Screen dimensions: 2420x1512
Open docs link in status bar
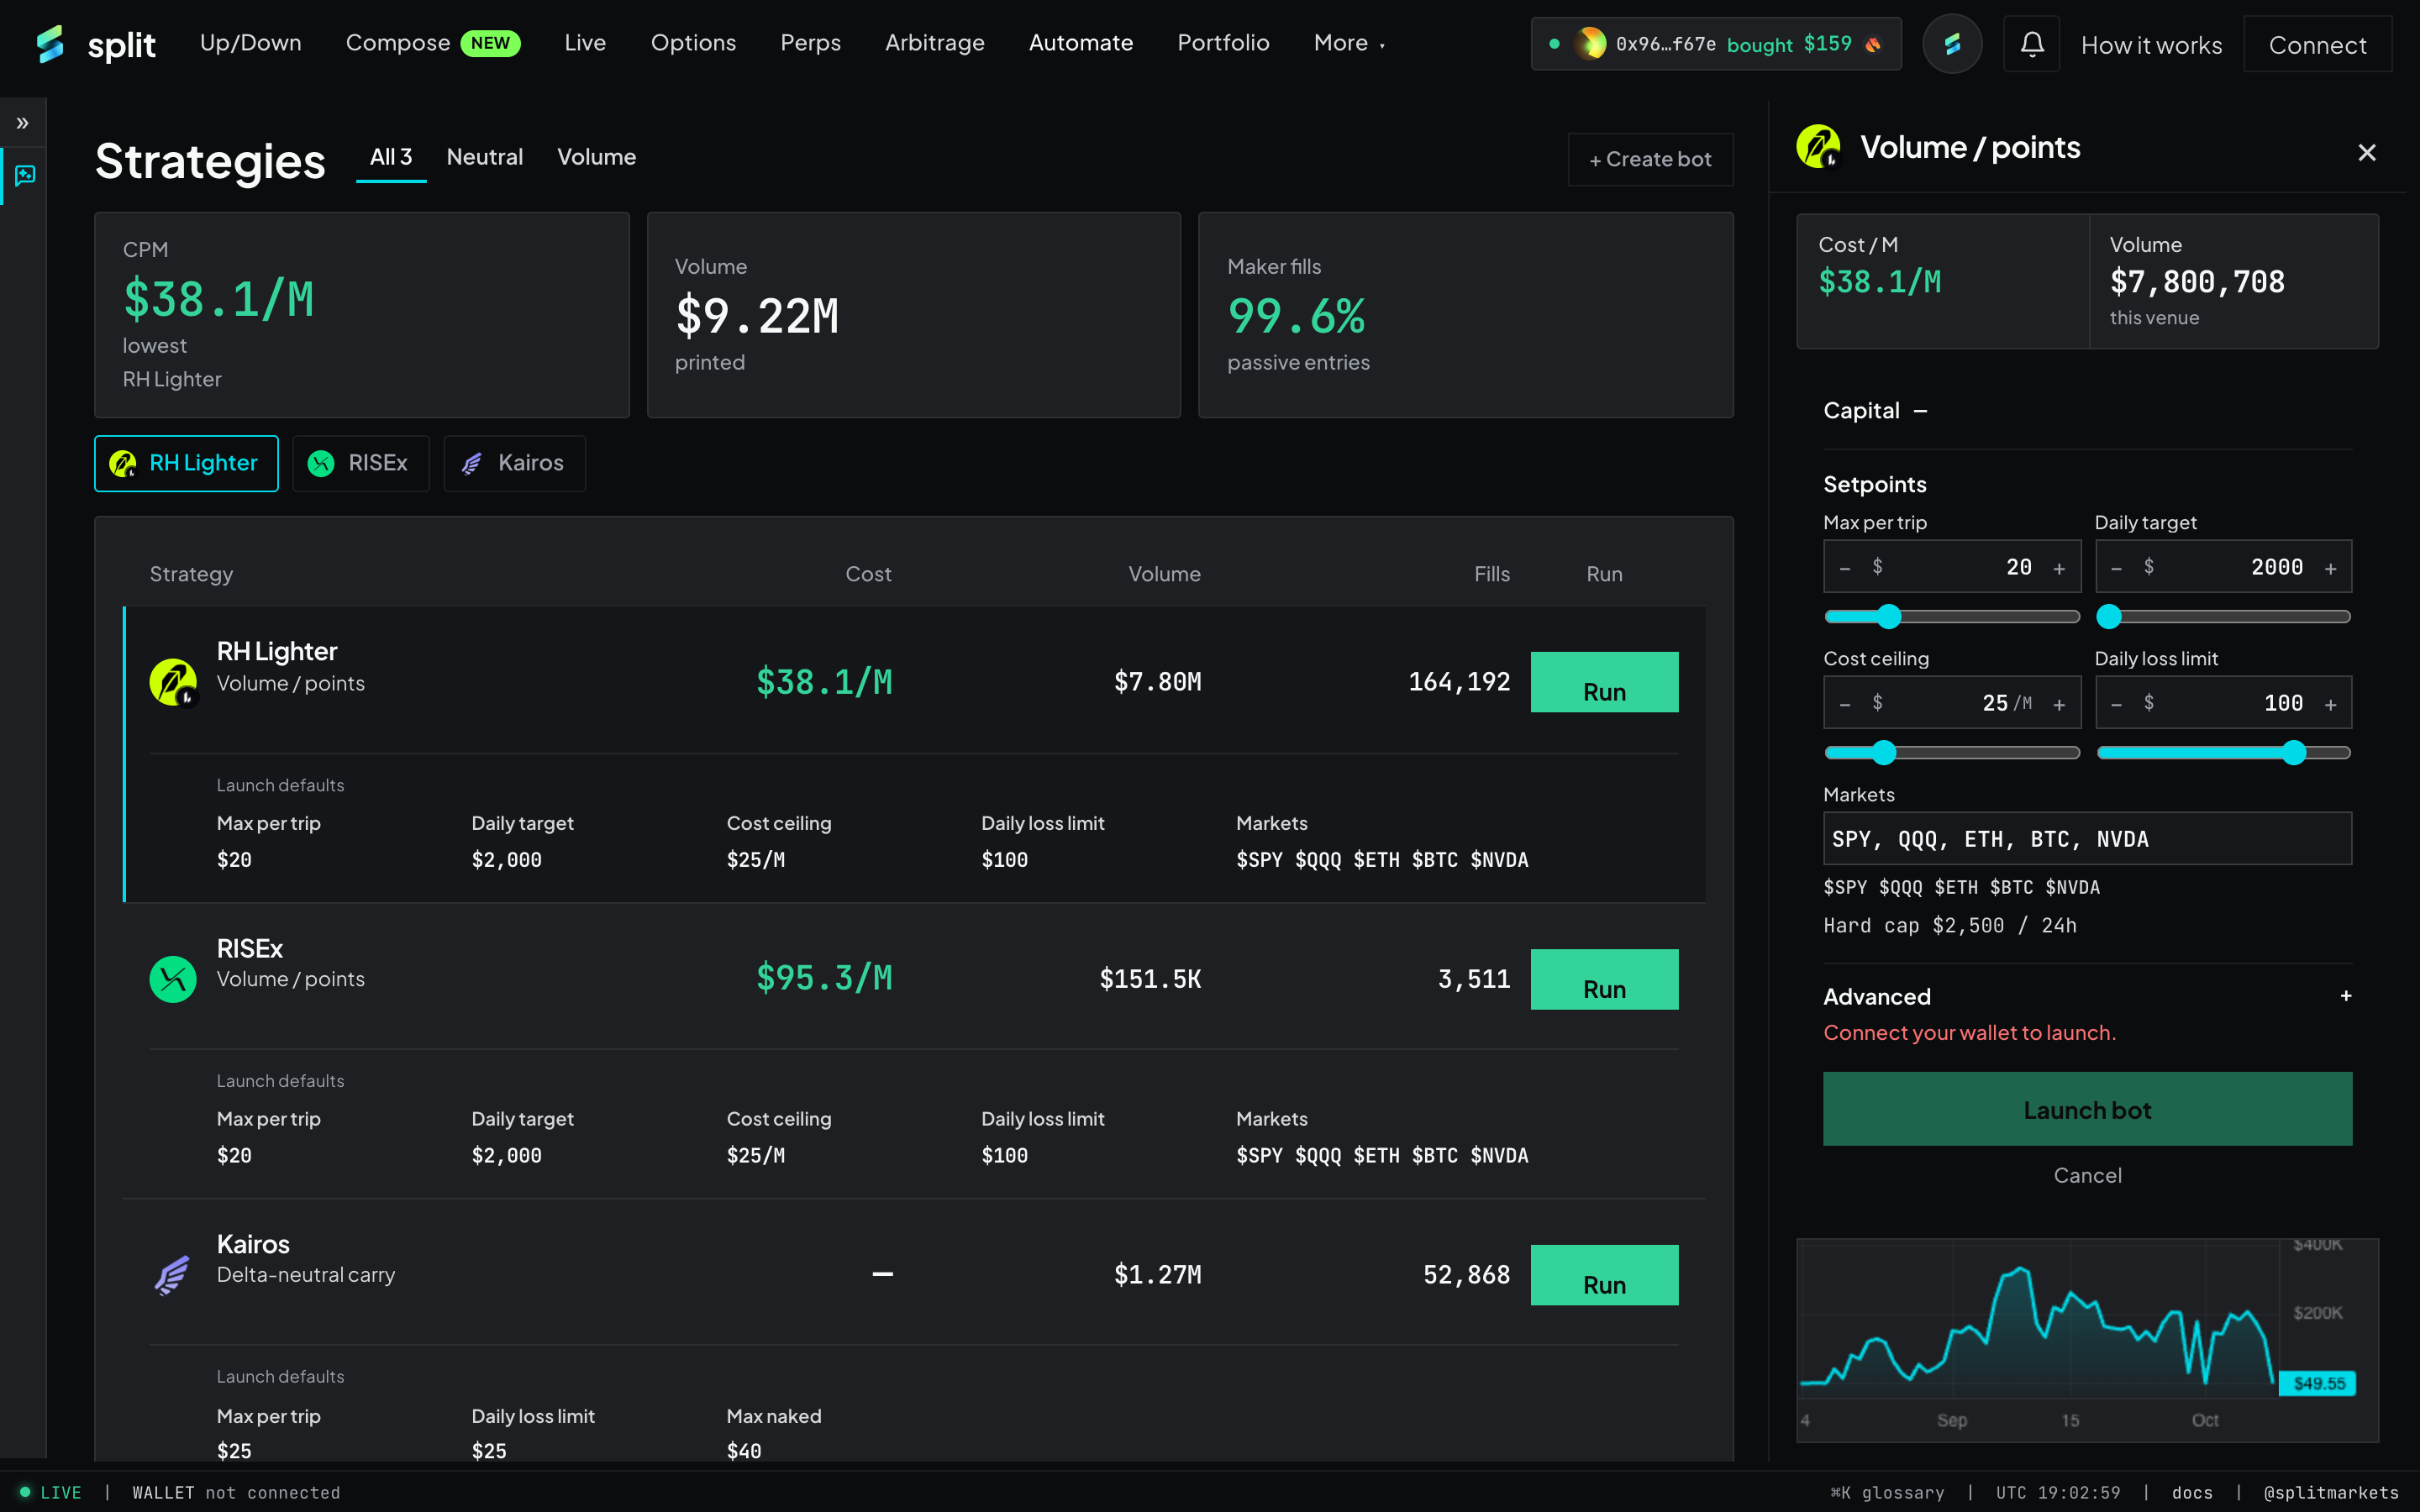2192,1492
